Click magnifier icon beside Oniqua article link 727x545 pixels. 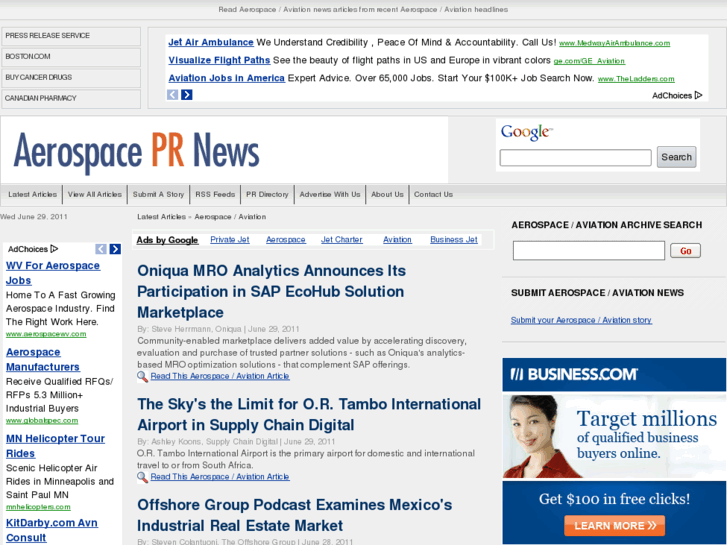(x=142, y=376)
